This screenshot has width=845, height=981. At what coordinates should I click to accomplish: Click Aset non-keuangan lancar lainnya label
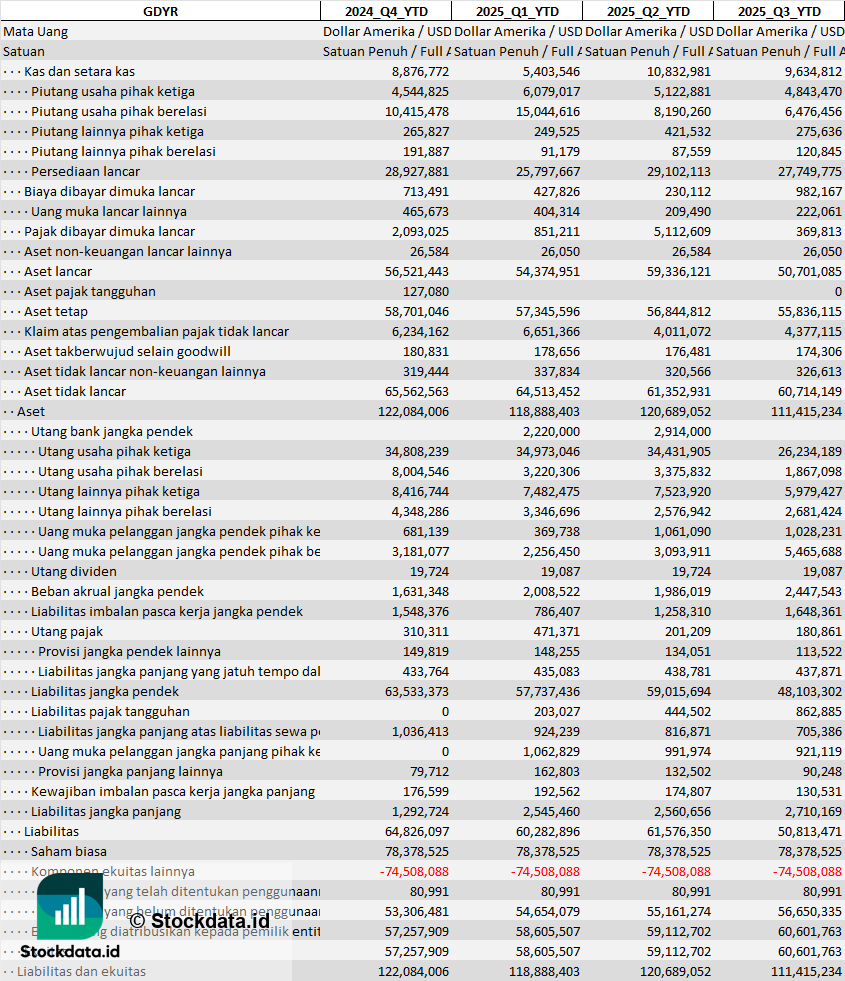[128, 252]
